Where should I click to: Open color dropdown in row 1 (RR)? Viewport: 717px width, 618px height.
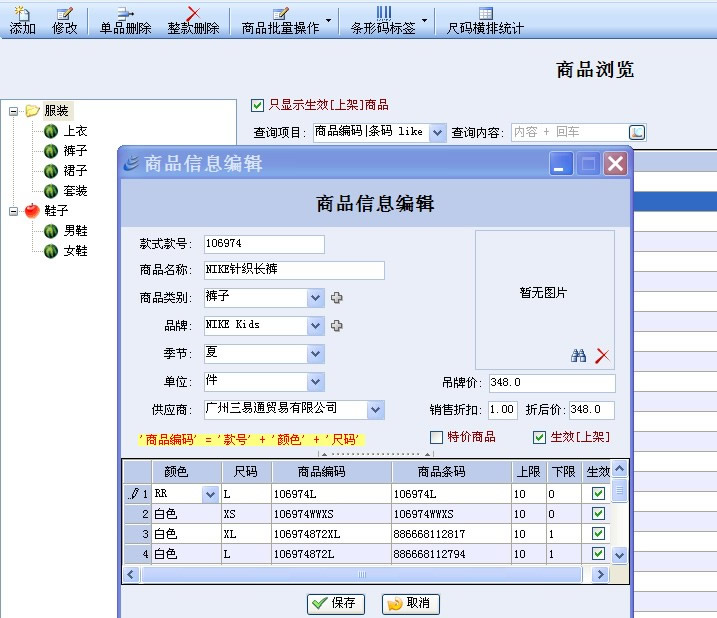(x=210, y=494)
